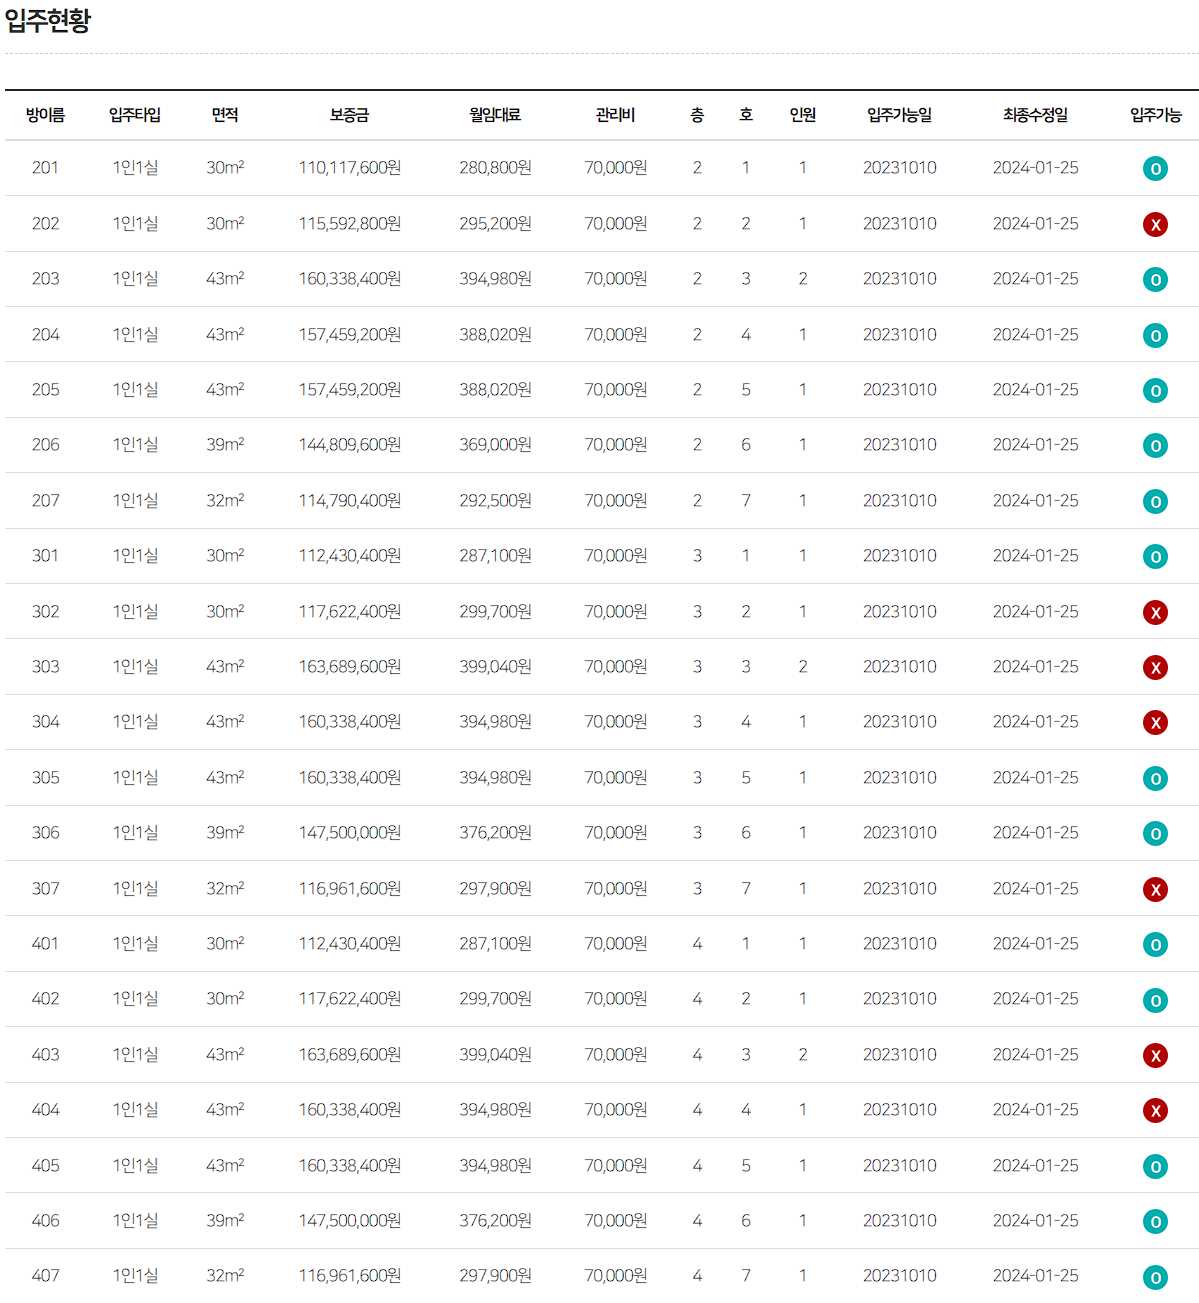Select room name 201 cell
This screenshot has width=1199, height=1303.
tap(45, 168)
